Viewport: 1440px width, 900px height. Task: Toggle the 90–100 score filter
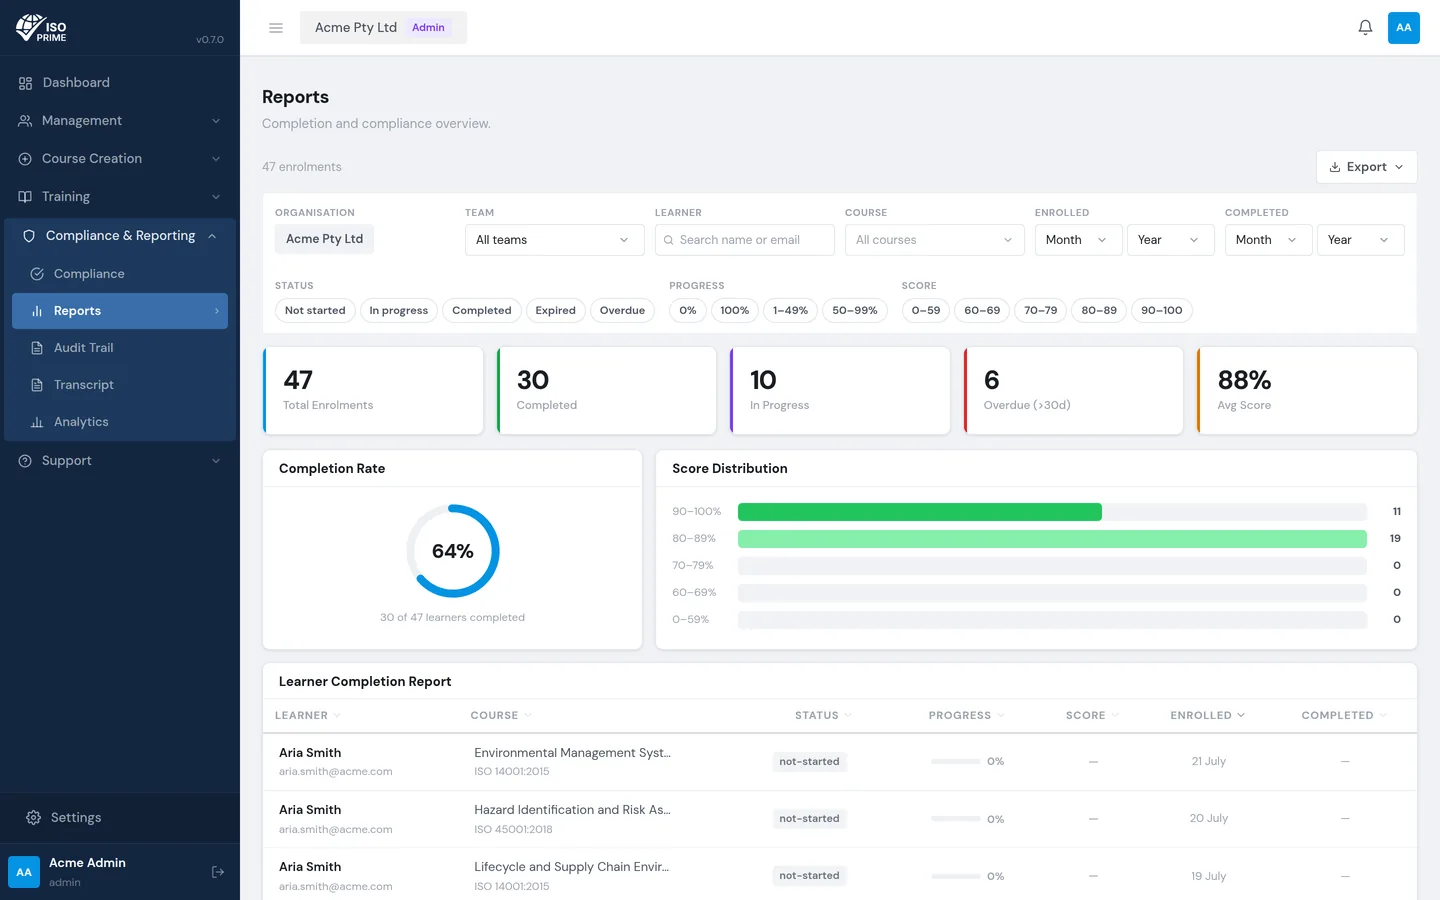(1162, 311)
